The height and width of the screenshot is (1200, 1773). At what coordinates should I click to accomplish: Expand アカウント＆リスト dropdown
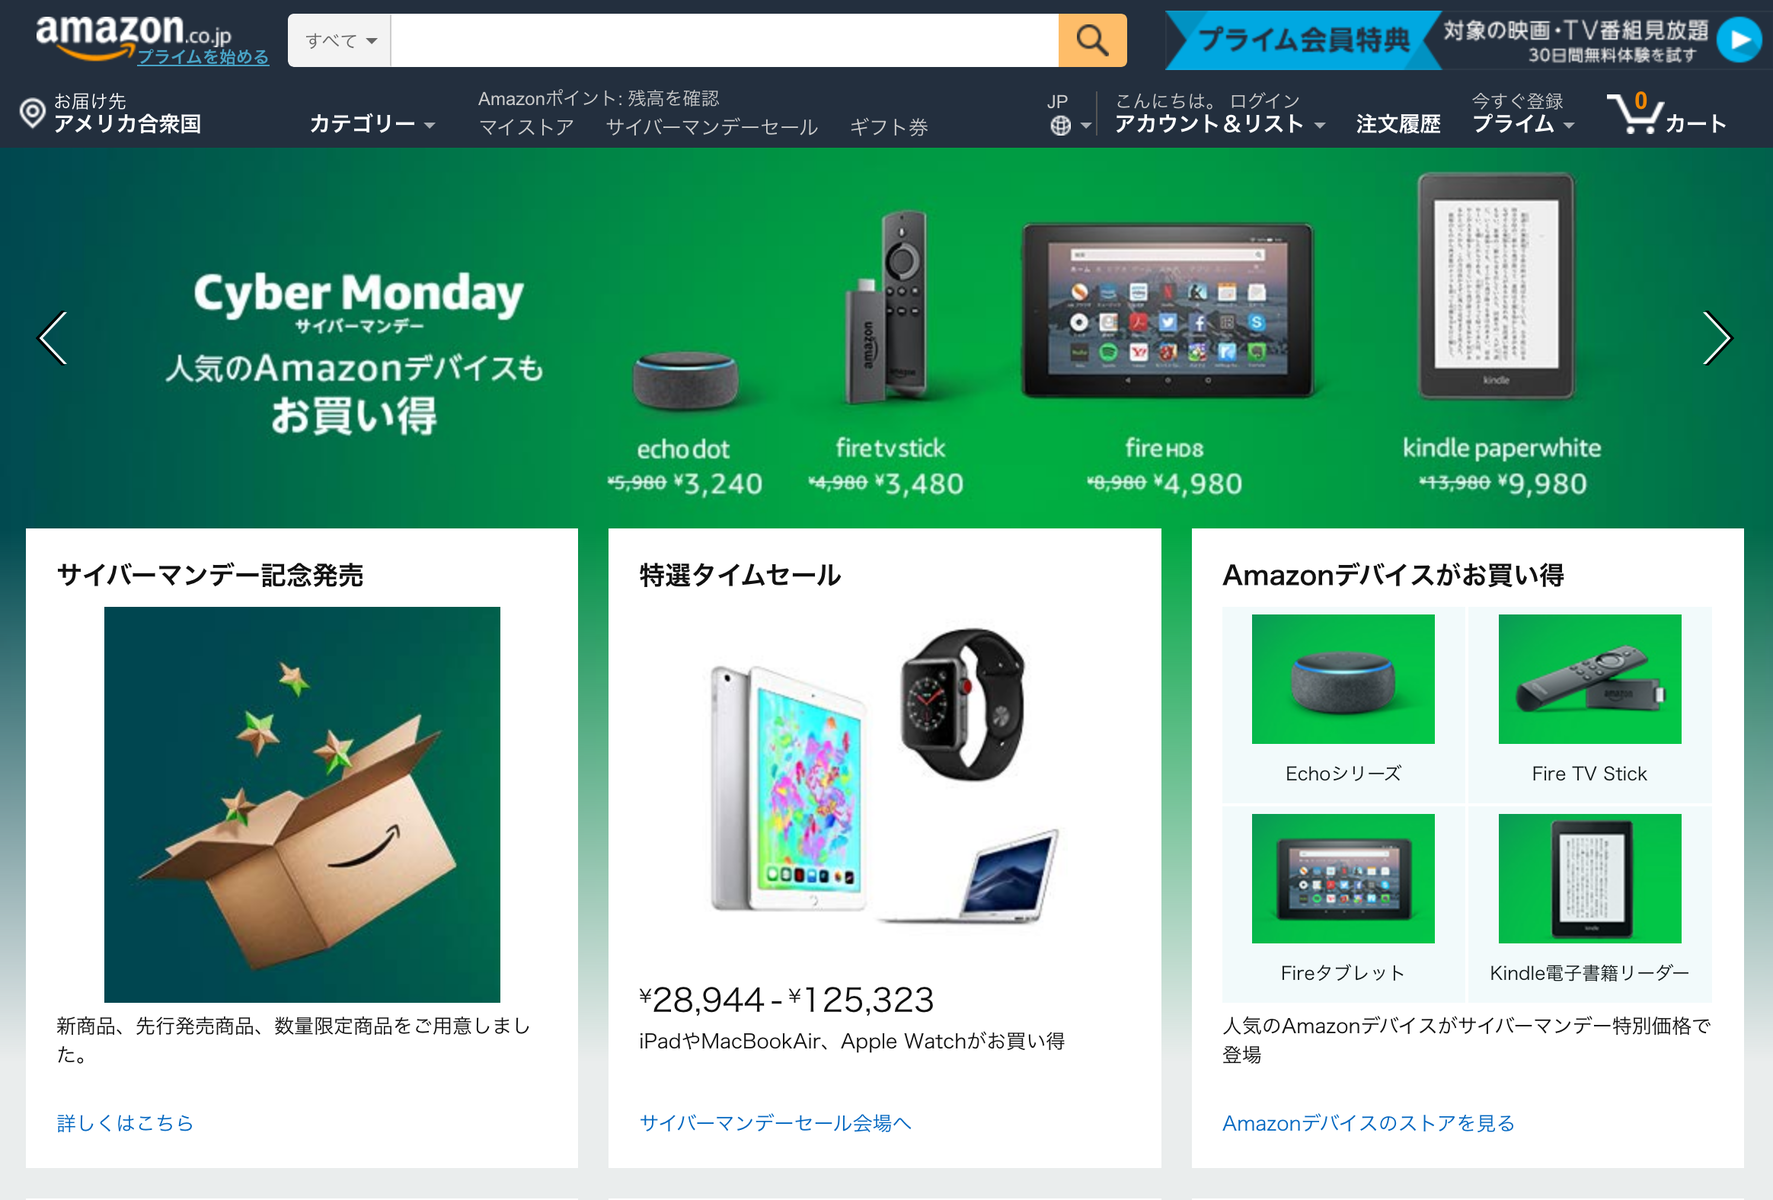[1219, 124]
